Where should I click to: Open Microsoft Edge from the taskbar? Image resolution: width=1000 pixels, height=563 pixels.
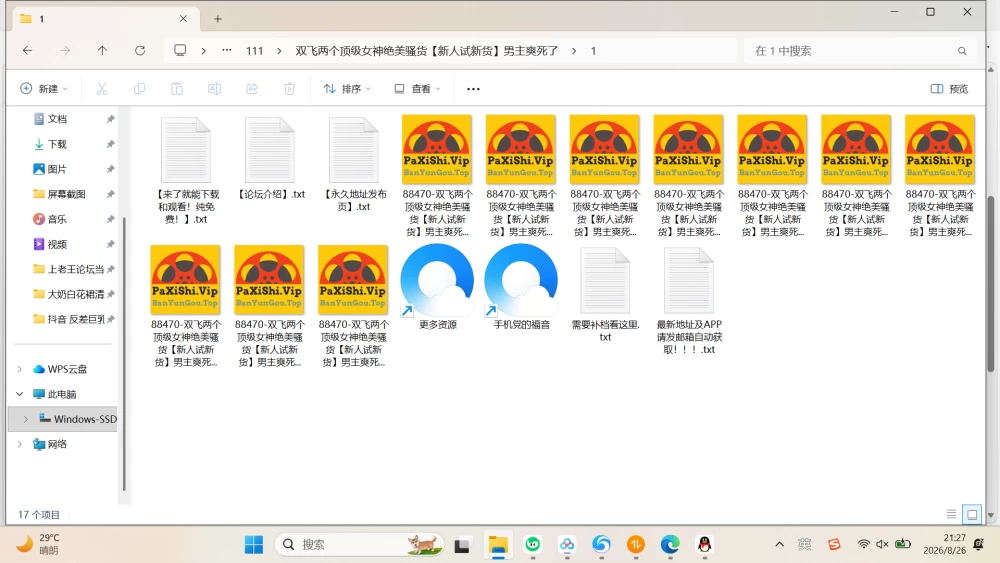click(x=670, y=545)
